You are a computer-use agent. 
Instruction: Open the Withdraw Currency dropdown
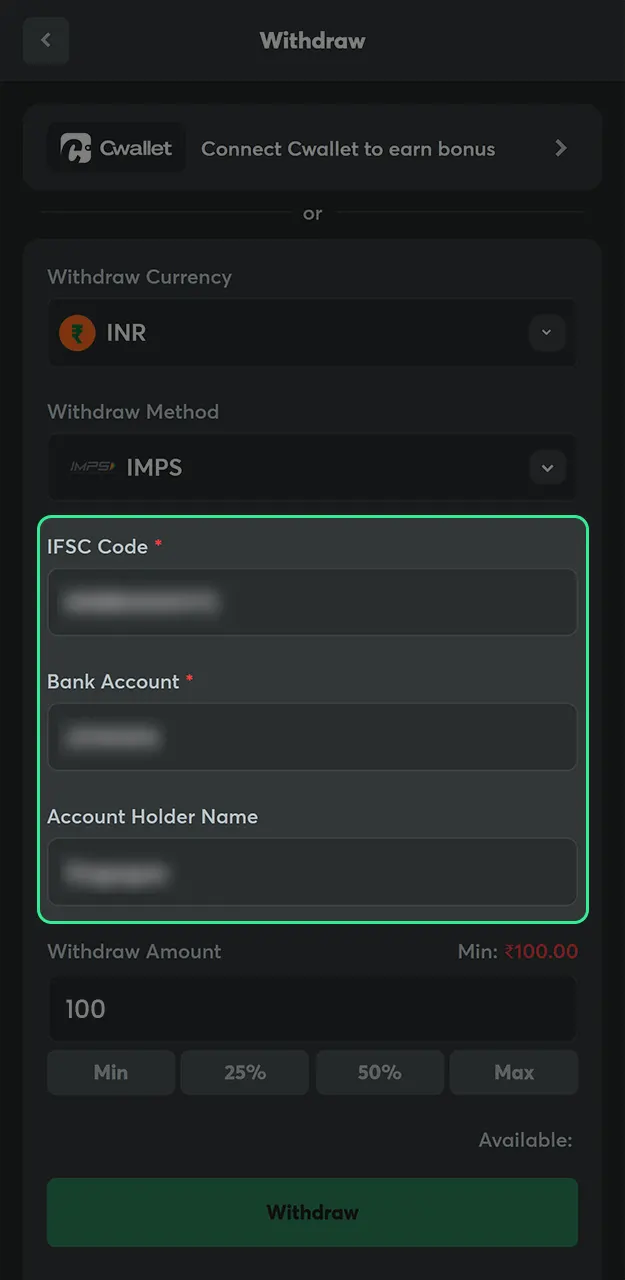click(312, 333)
